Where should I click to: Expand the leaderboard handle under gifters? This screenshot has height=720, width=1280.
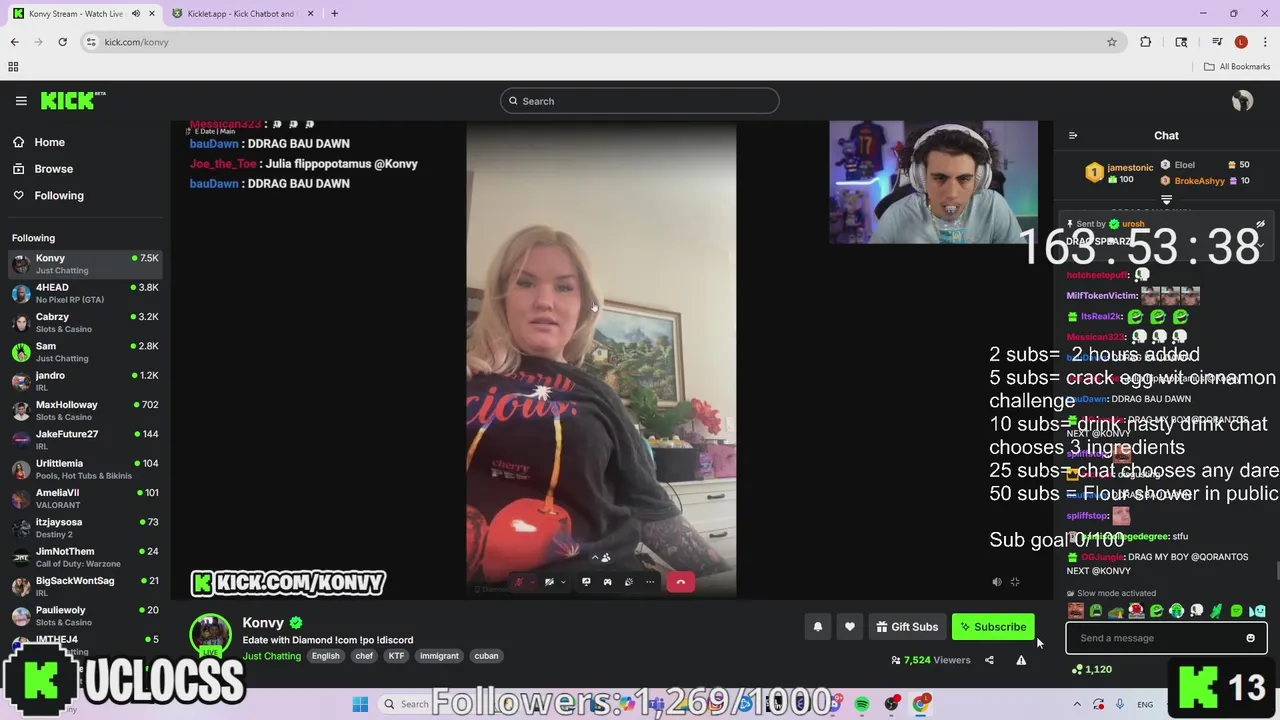click(x=1166, y=200)
